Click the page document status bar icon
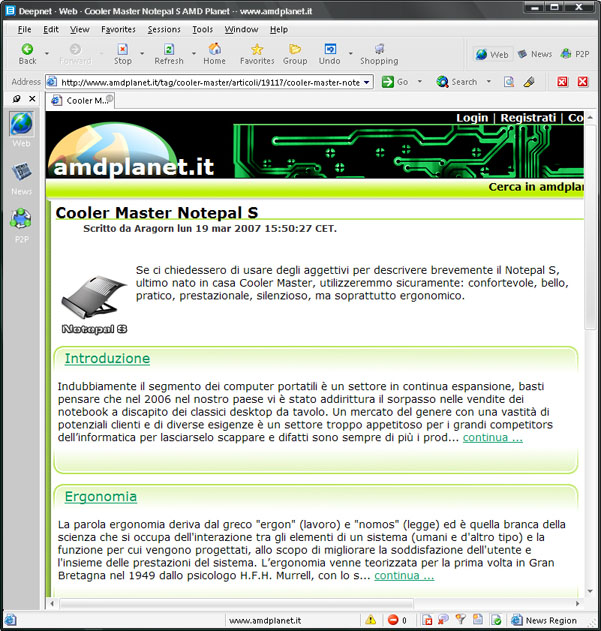 pos(478,620)
